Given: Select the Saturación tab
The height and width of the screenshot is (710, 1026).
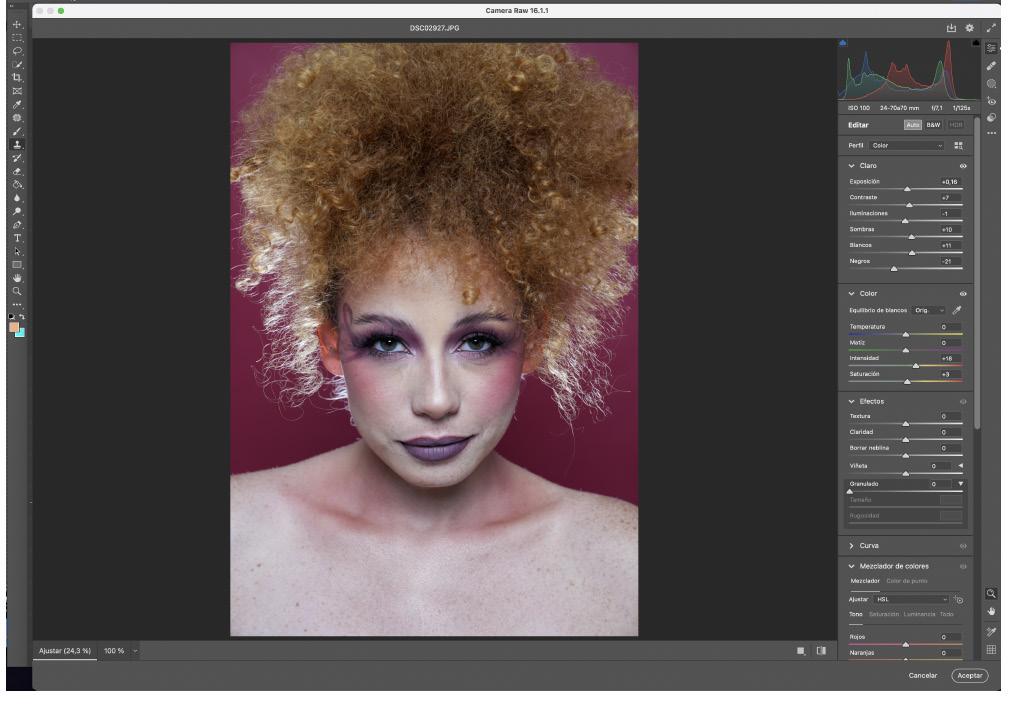Looking at the screenshot, I should [884, 614].
